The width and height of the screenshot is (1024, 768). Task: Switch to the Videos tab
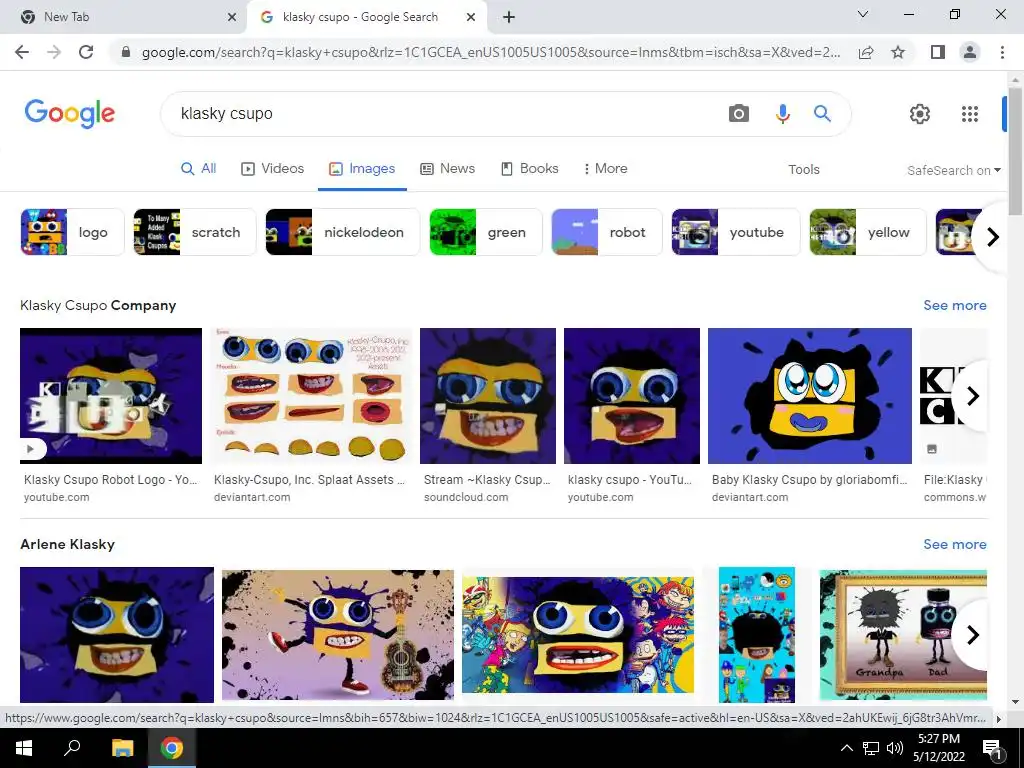click(272, 168)
